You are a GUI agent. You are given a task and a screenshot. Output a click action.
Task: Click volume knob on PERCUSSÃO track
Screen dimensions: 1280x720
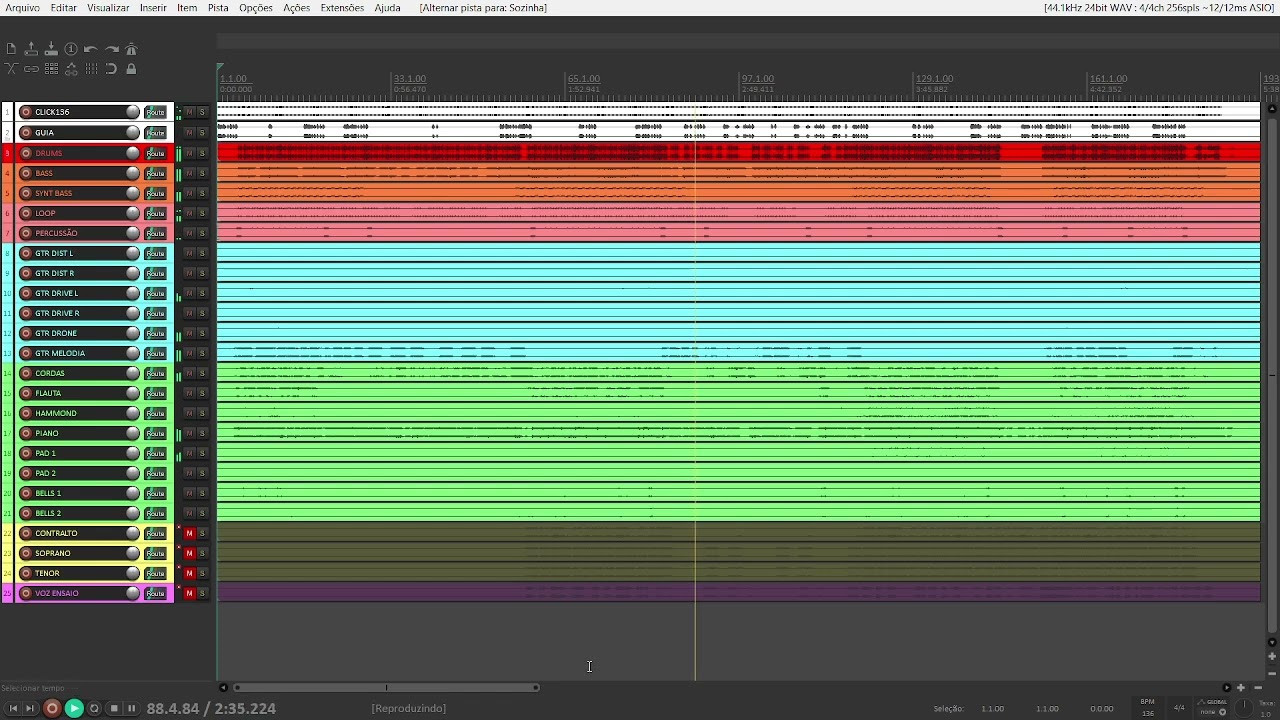132,233
